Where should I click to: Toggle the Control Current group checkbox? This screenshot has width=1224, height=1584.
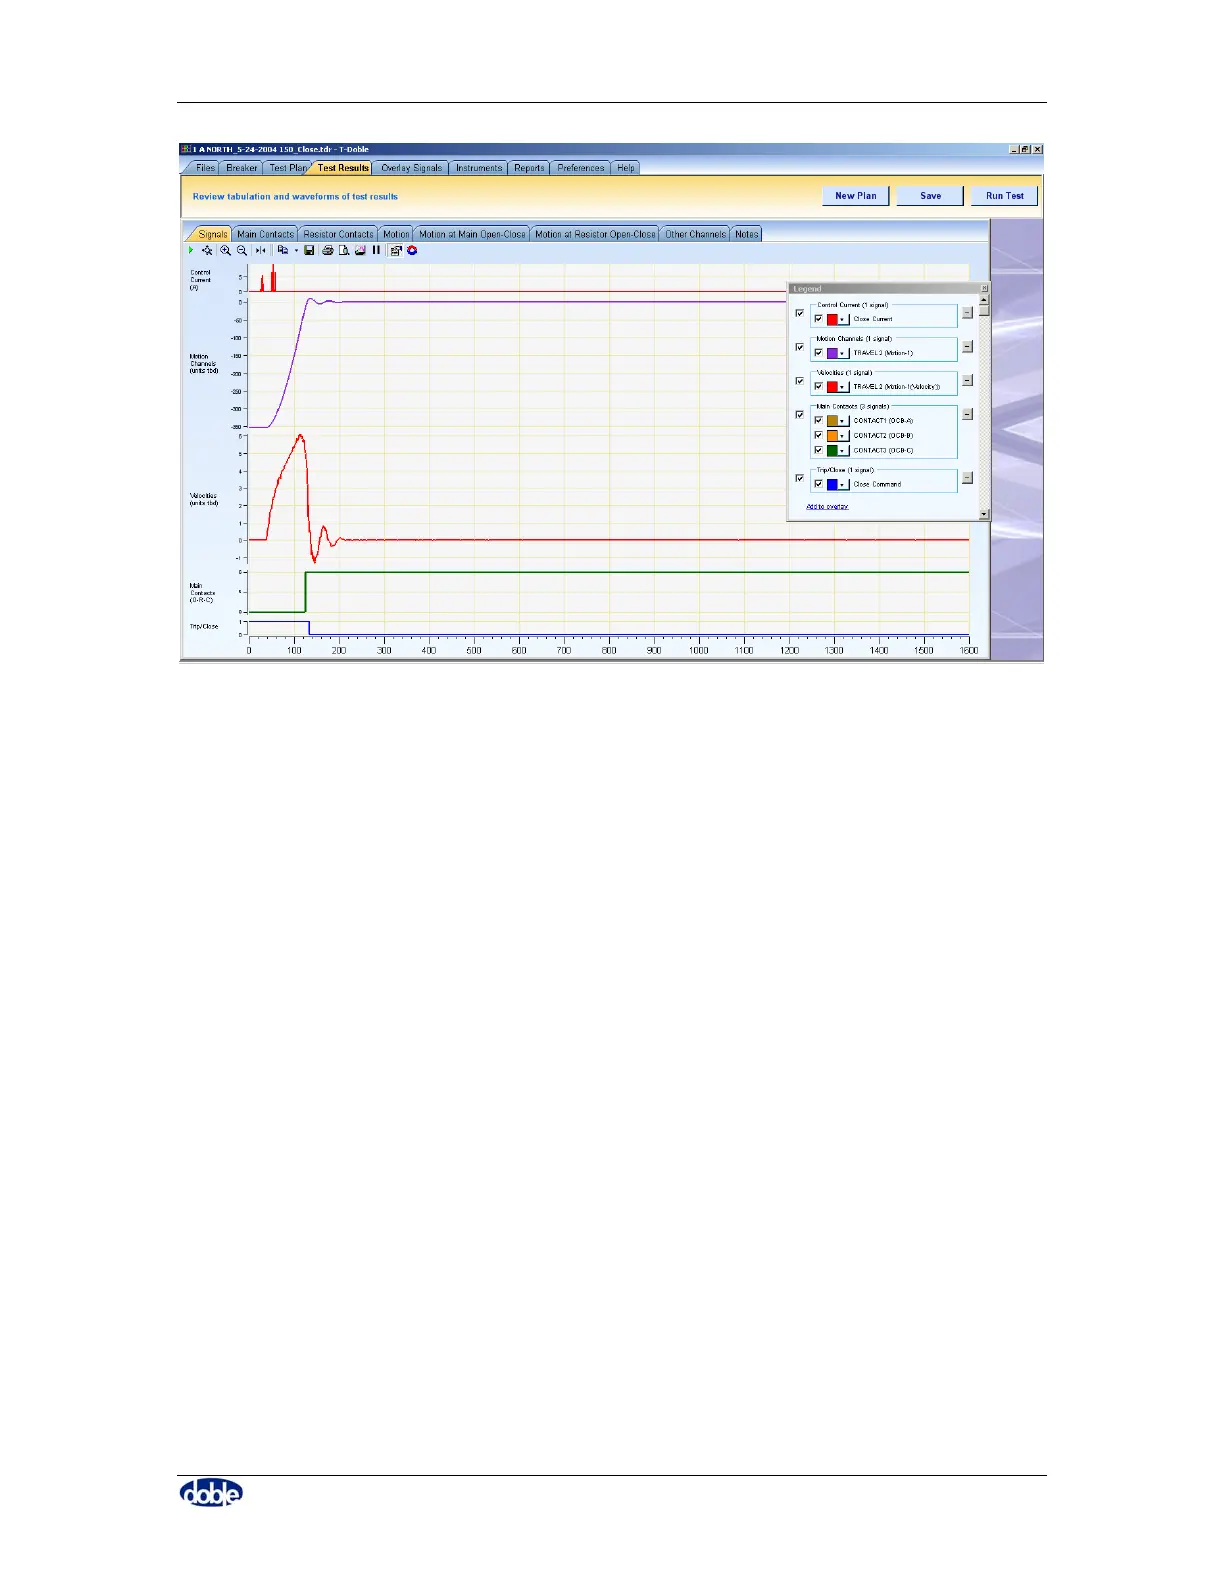coord(800,313)
